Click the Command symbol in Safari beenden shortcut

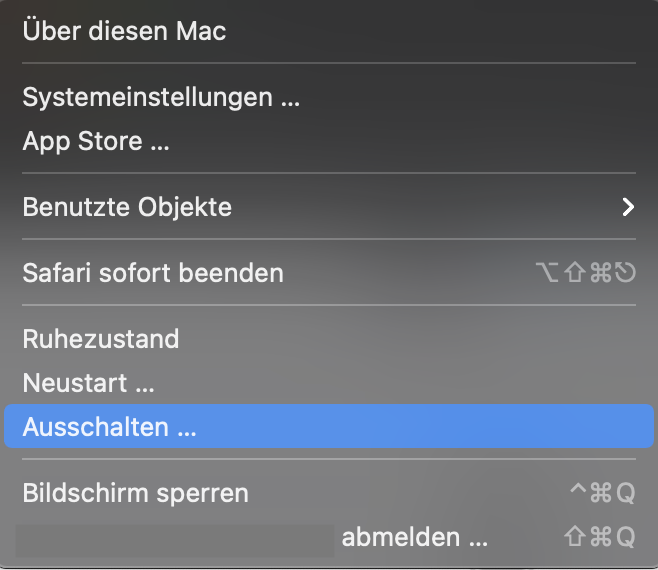coord(600,272)
